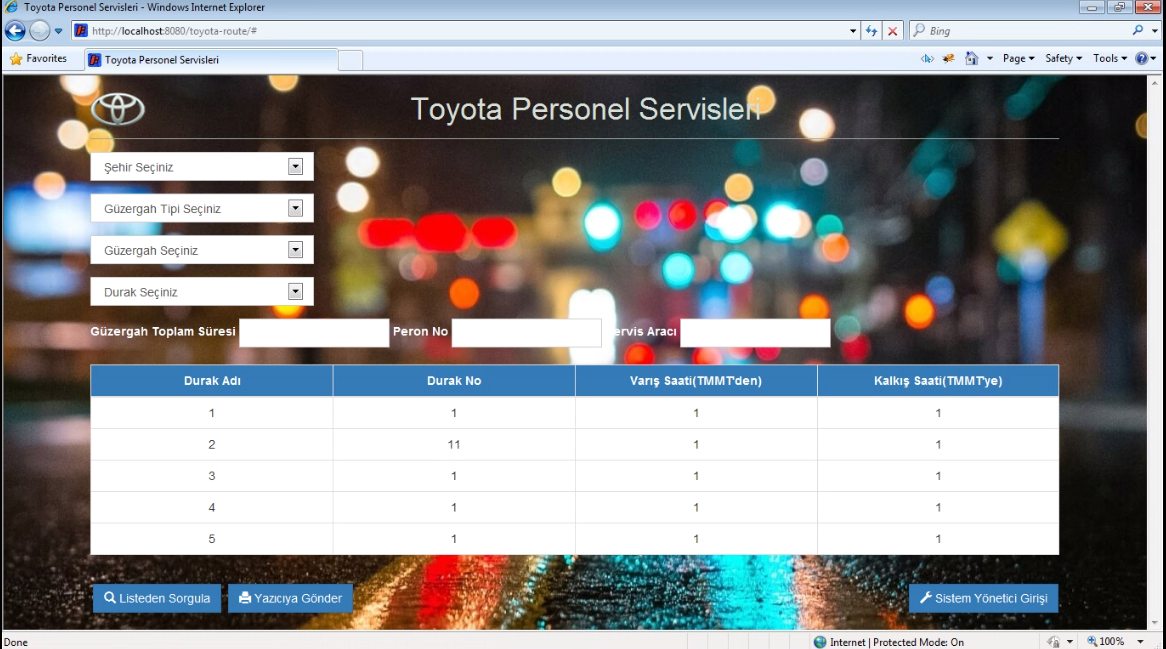Click the Yazıcıya Gönder button
The image size is (1166, 649).
[290, 598]
